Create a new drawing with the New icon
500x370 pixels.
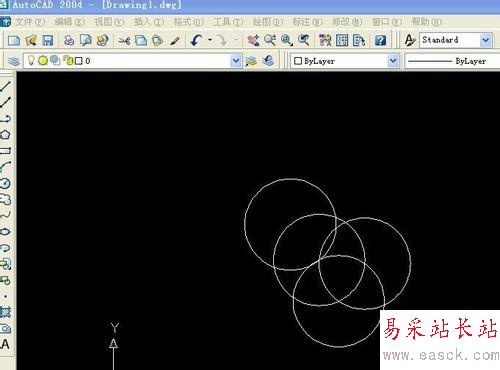pos(14,40)
